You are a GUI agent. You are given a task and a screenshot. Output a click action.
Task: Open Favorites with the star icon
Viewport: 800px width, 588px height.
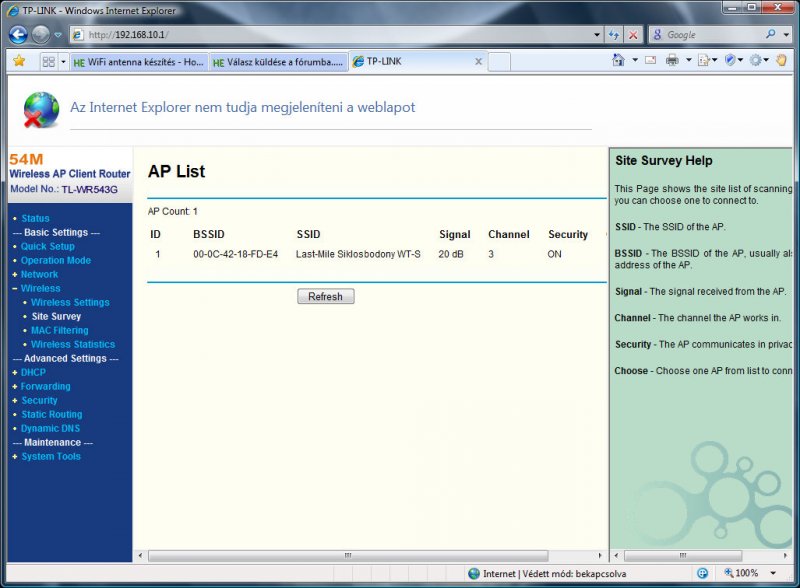tap(19, 61)
